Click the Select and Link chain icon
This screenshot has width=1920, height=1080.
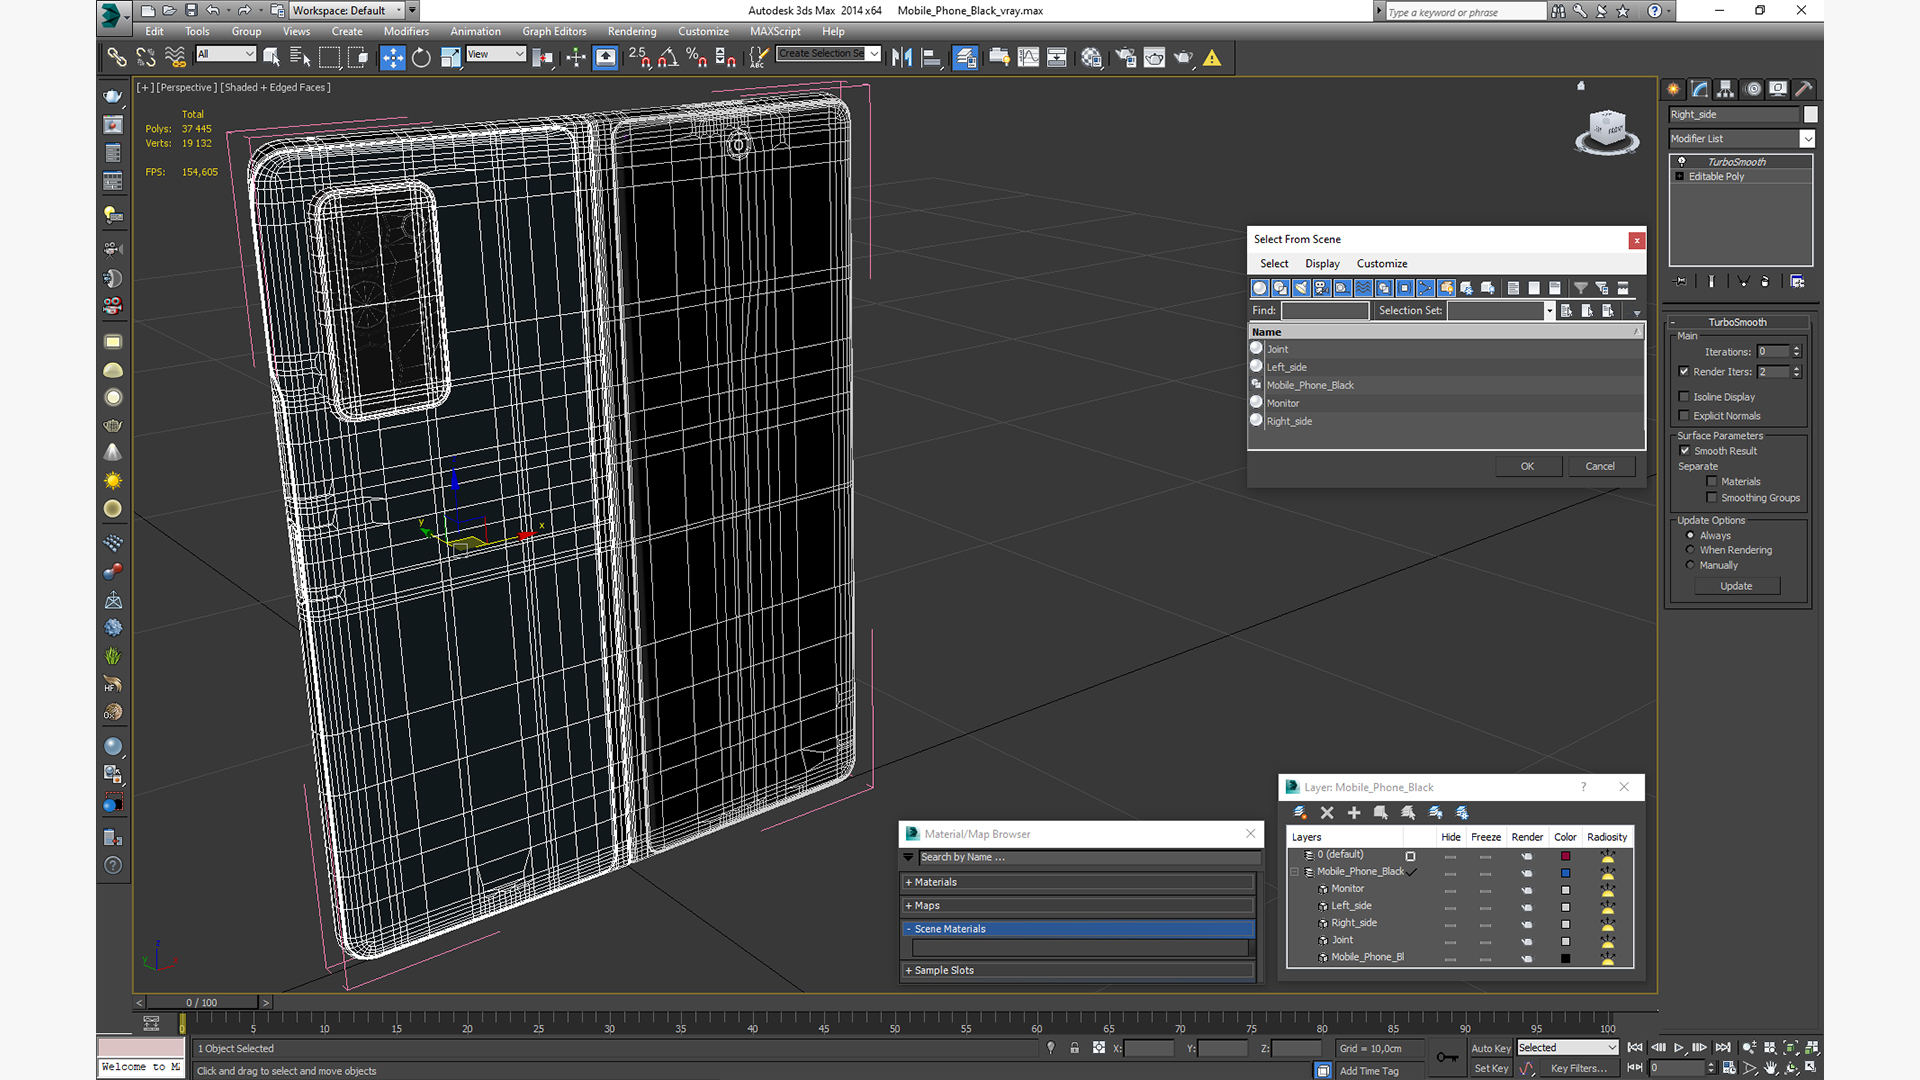click(117, 58)
